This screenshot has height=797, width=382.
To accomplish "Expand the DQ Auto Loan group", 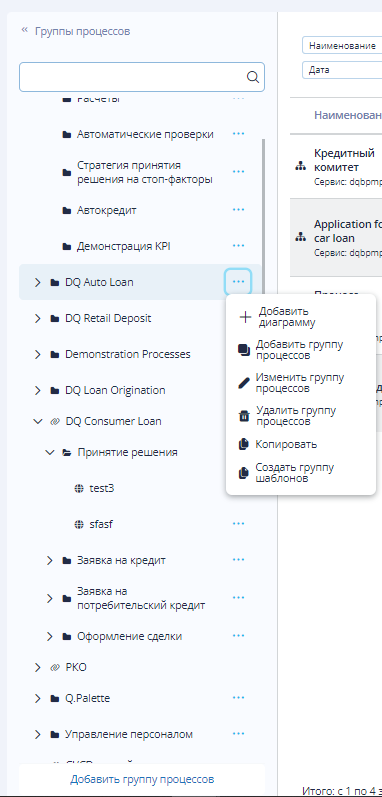I will point(37,282).
